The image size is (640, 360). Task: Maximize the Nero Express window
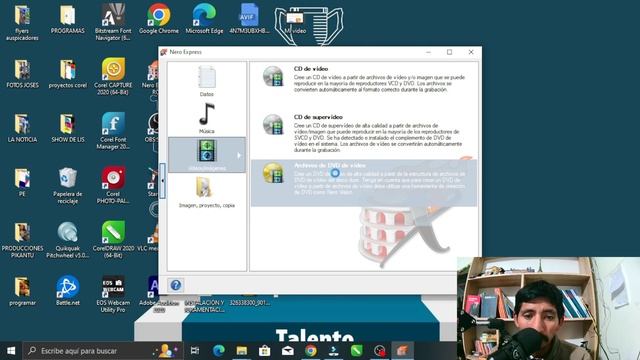pos(449,52)
